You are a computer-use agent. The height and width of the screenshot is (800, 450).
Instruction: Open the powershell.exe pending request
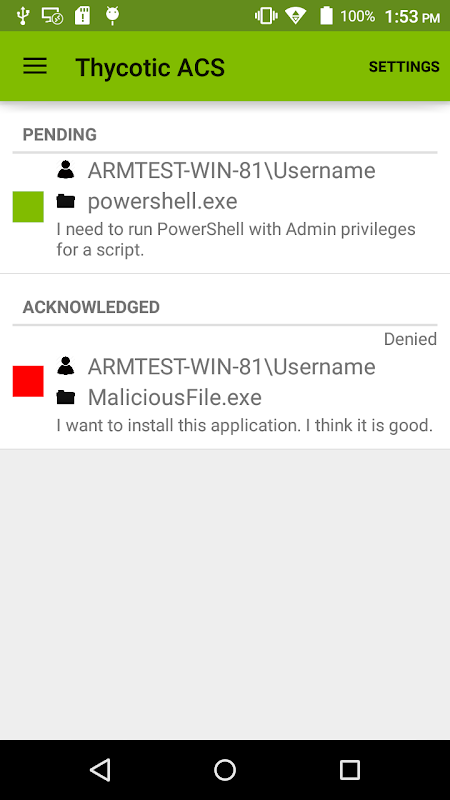[225, 213]
